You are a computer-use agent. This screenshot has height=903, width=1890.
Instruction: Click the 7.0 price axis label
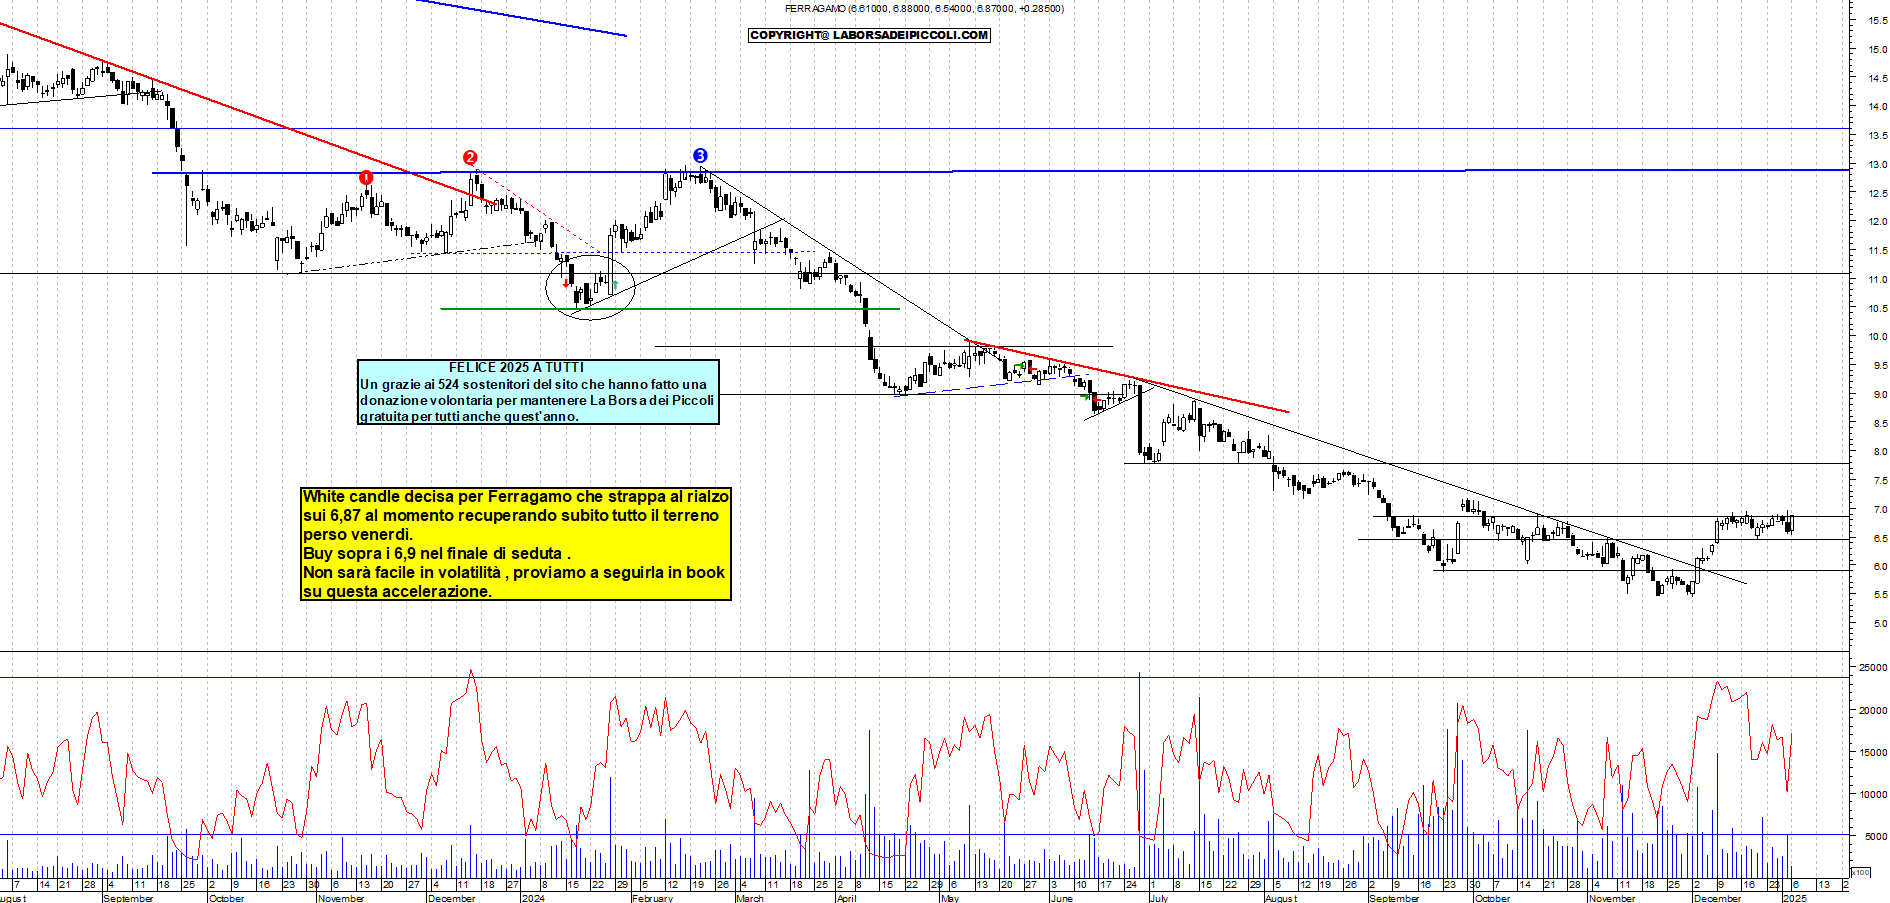click(1880, 509)
